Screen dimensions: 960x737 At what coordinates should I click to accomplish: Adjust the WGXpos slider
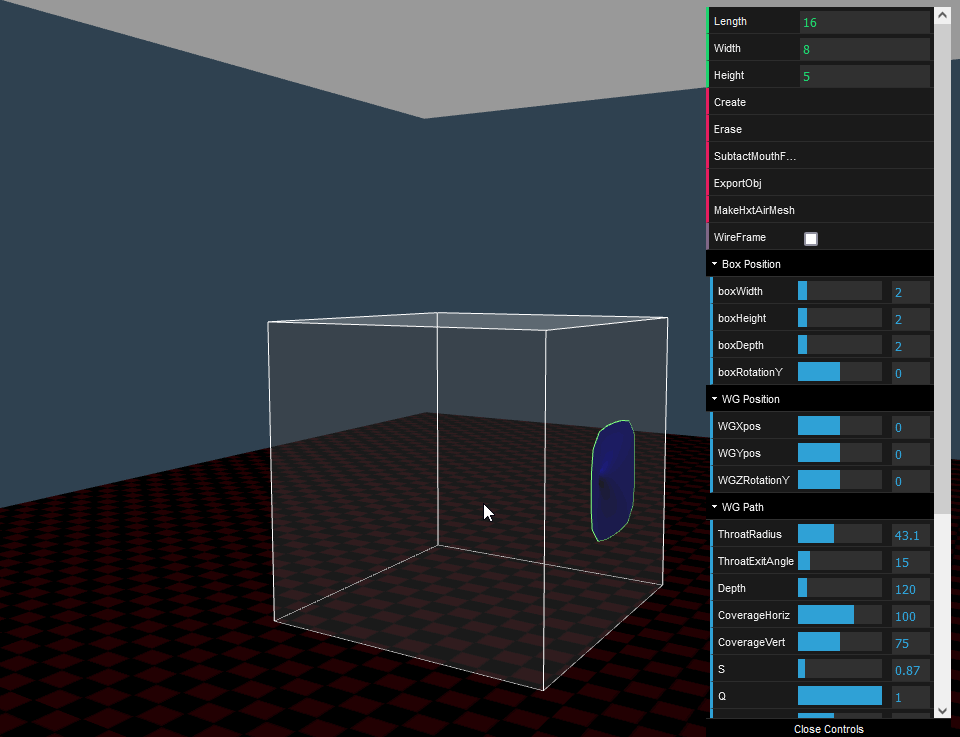coord(839,425)
